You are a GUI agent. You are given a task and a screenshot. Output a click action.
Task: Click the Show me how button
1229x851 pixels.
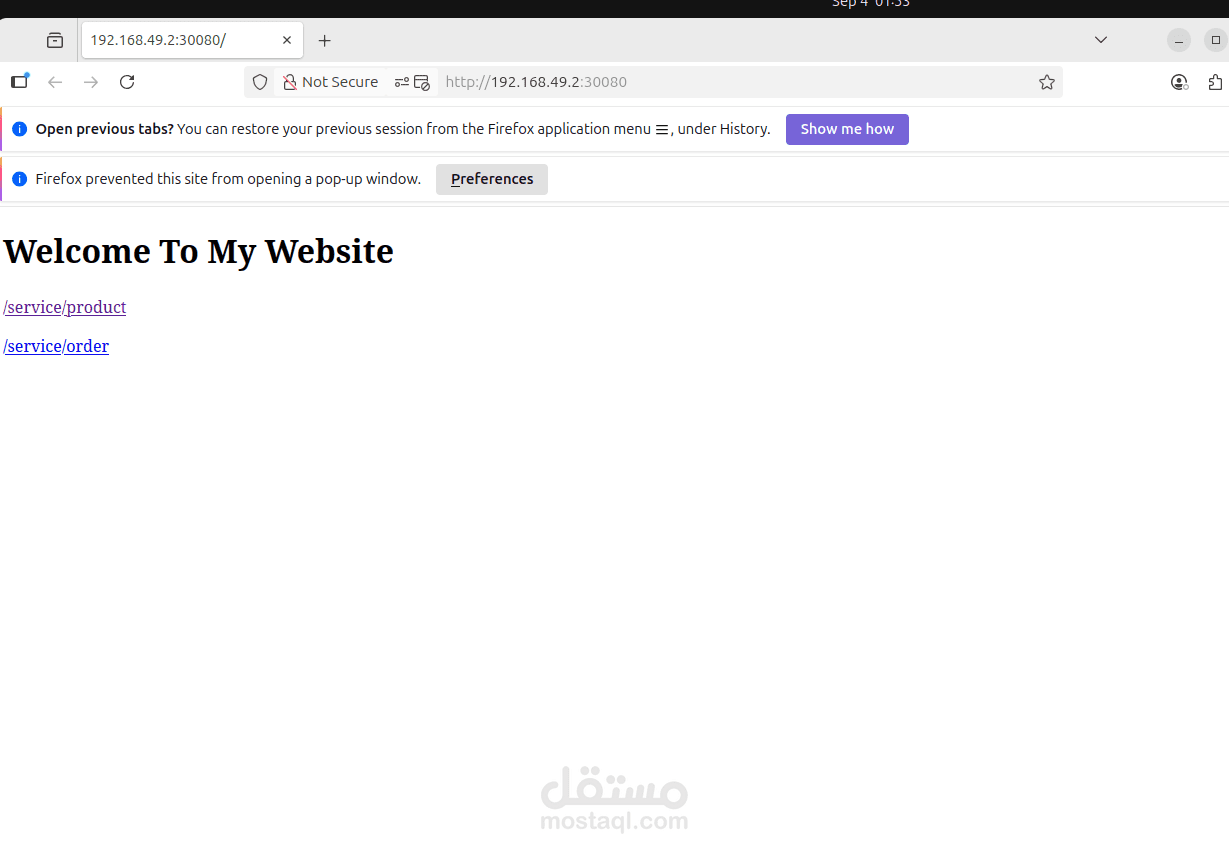coord(847,129)
